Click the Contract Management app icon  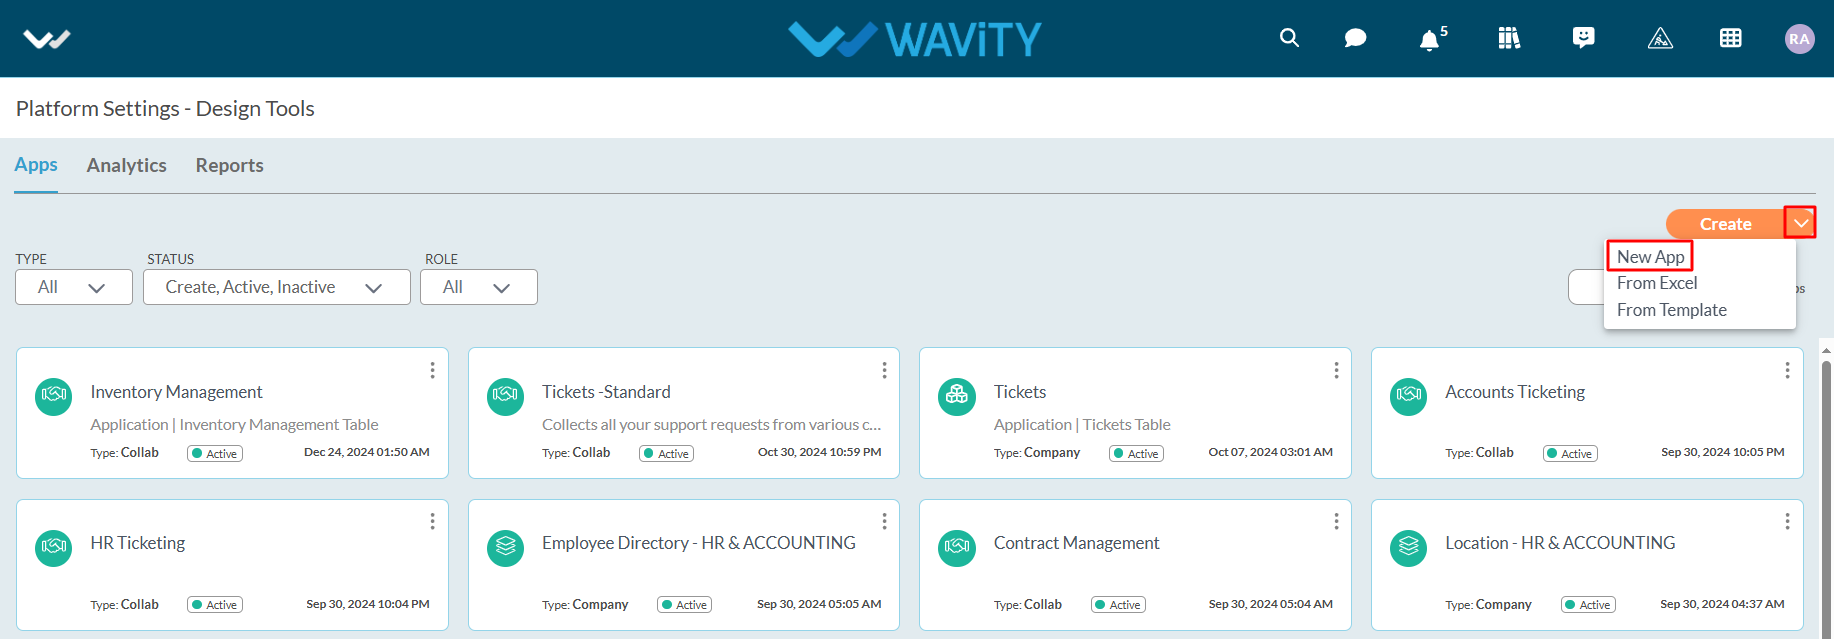[x=957, y=548]
